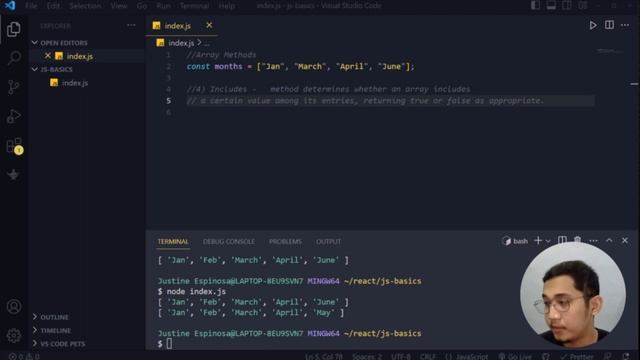This screenshot has width=640, height=360.
Task: Open the Extensions view
Action: click(14, 146)
